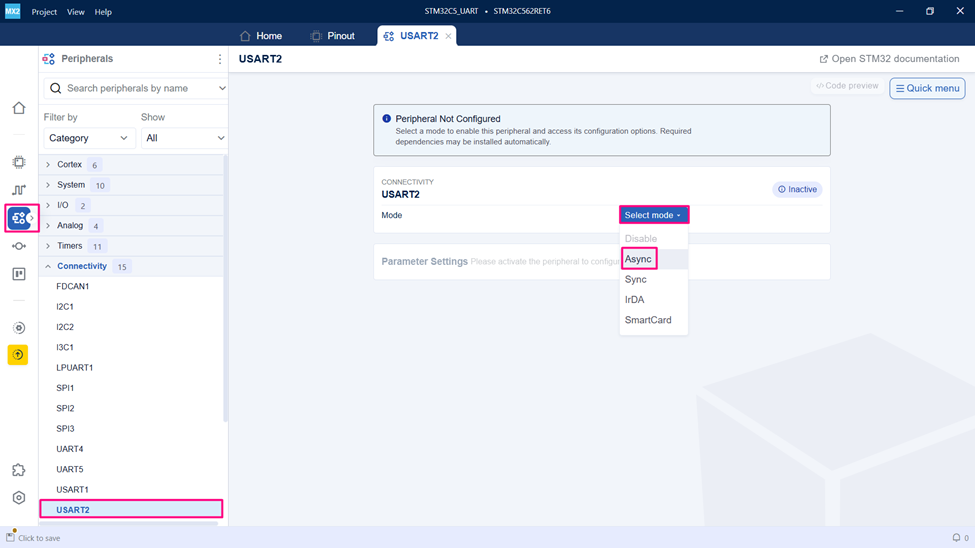This screenshot has height=548, width=975.
Task: Open the middleware link icon in sidebar
Action: tap(19, 246)
